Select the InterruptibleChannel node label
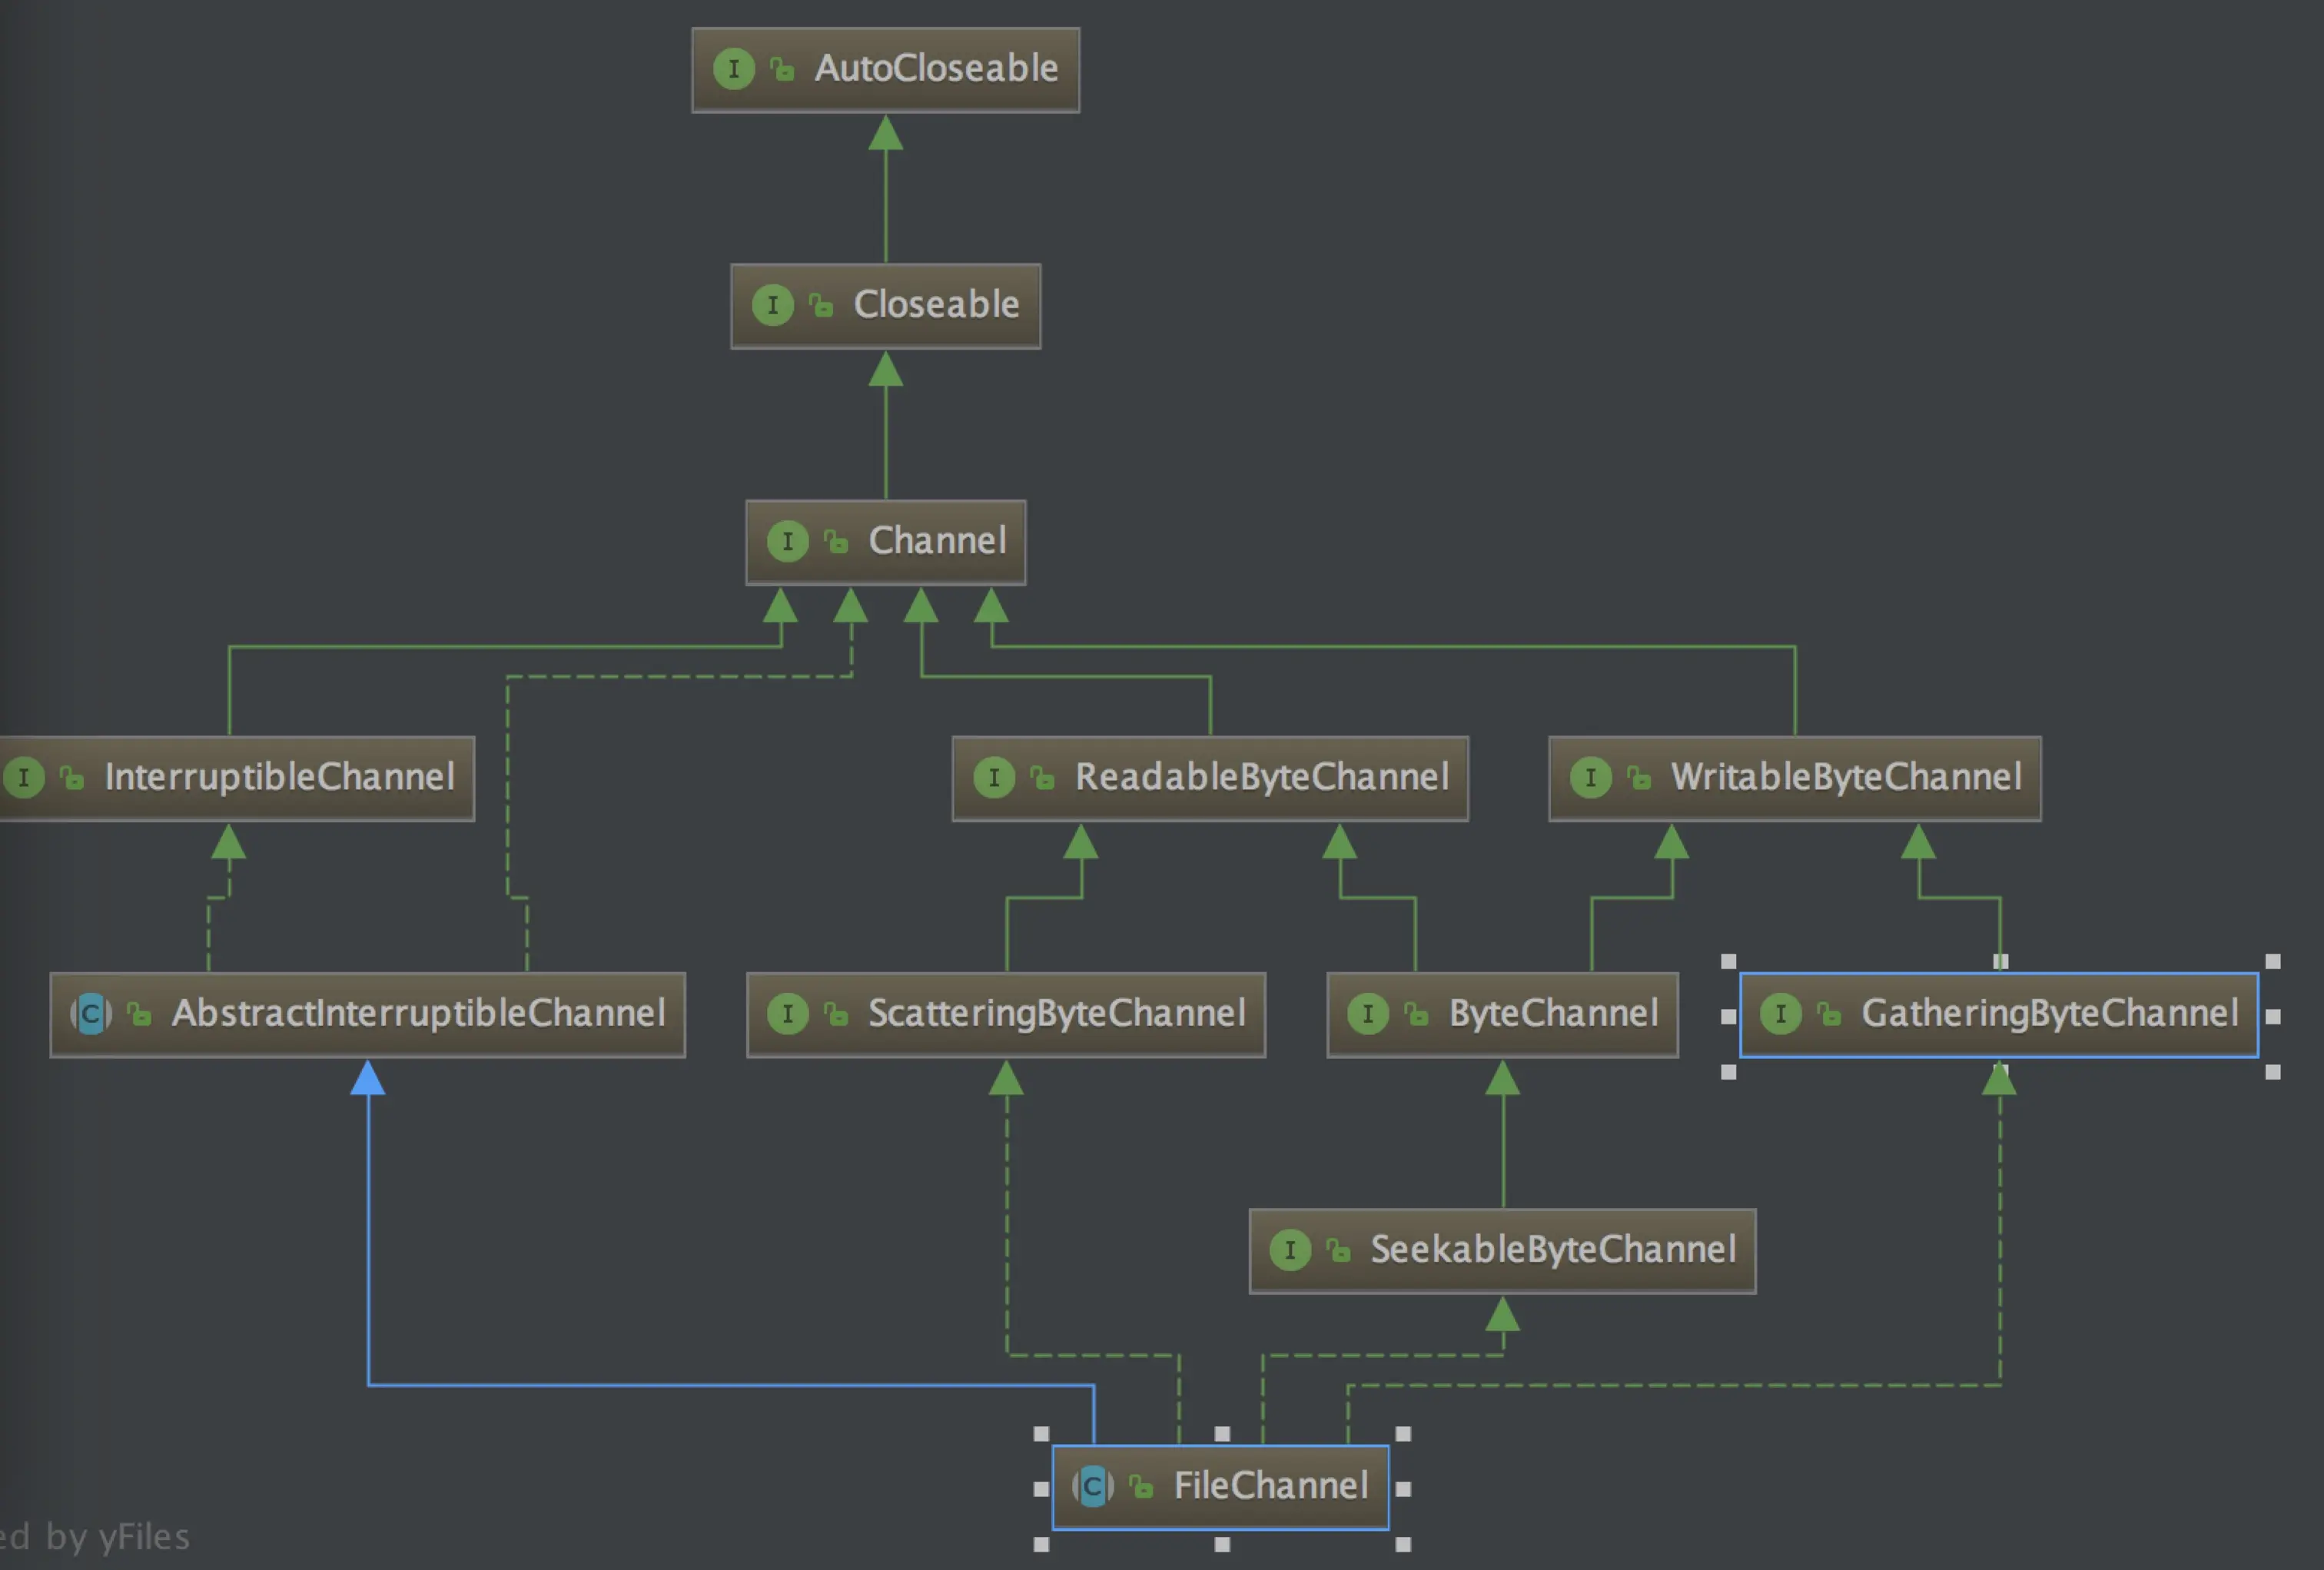2324x1570 pixels. pos(279,777)
